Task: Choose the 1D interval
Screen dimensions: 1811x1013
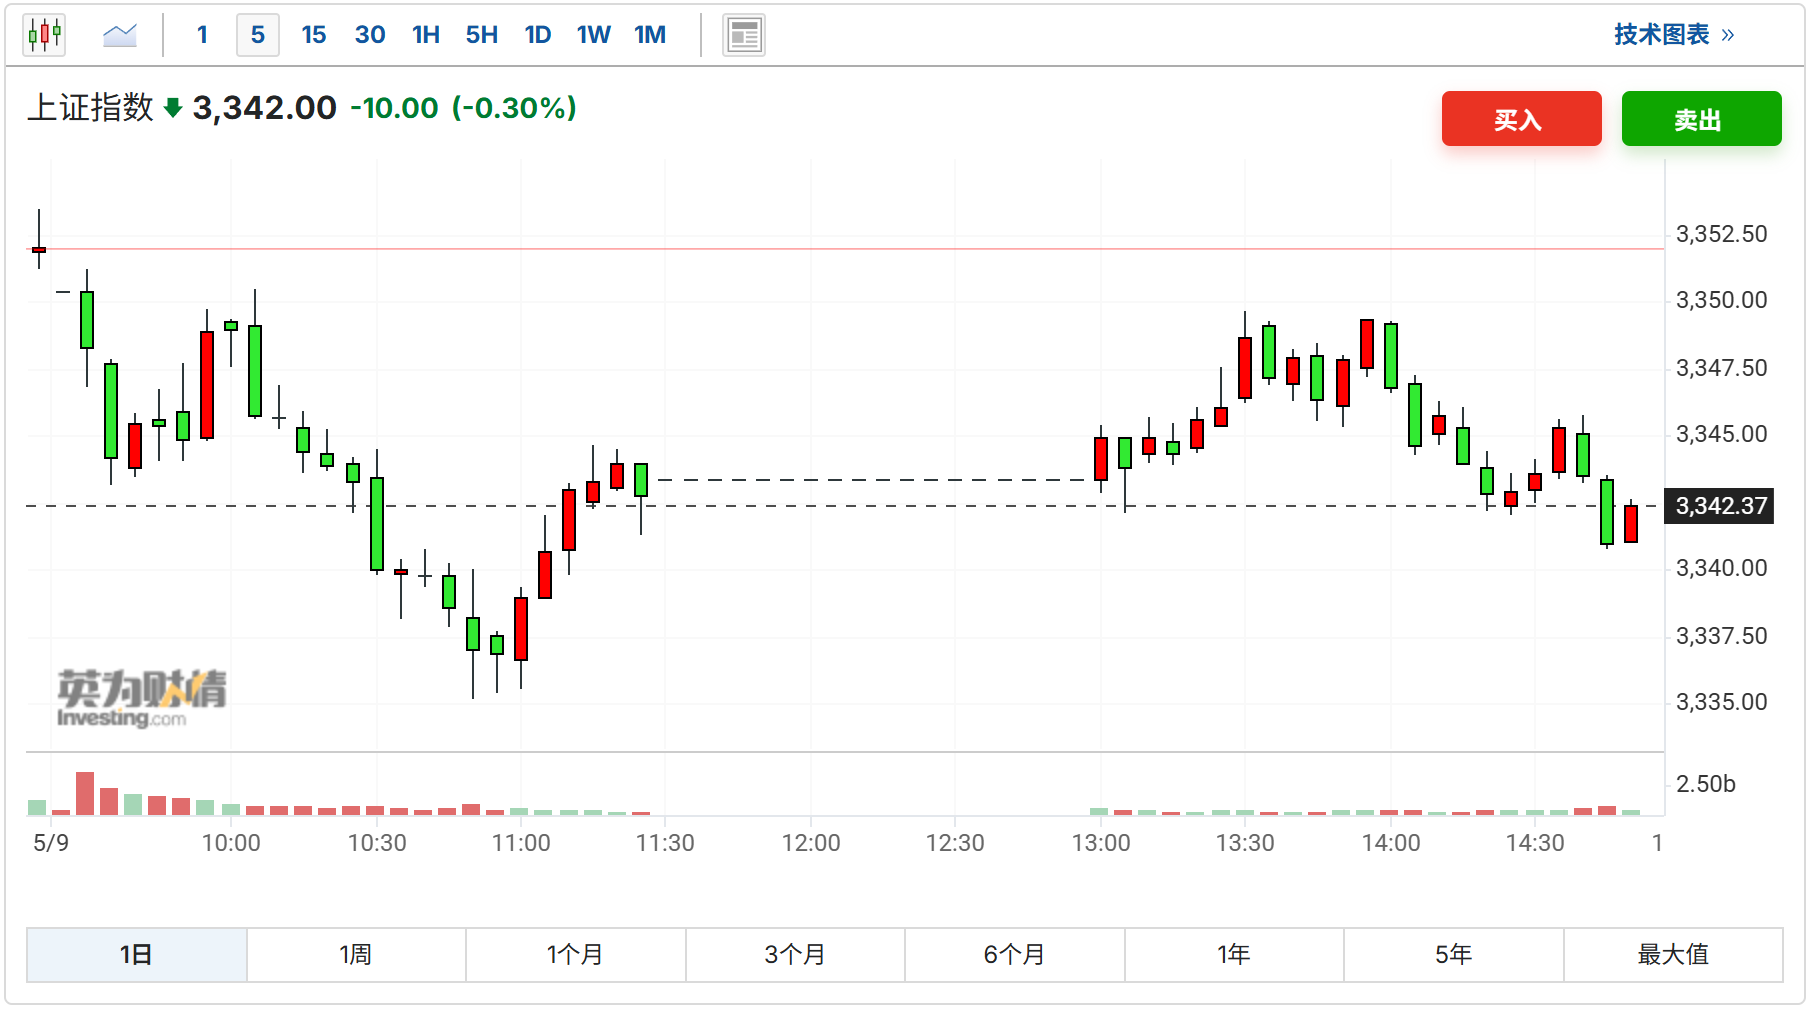Action: [x=538, y=35]
